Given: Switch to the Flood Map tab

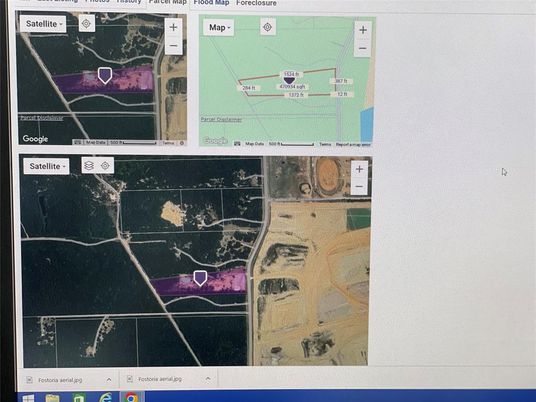Looking at the screenshot, I should click(211, 2).
